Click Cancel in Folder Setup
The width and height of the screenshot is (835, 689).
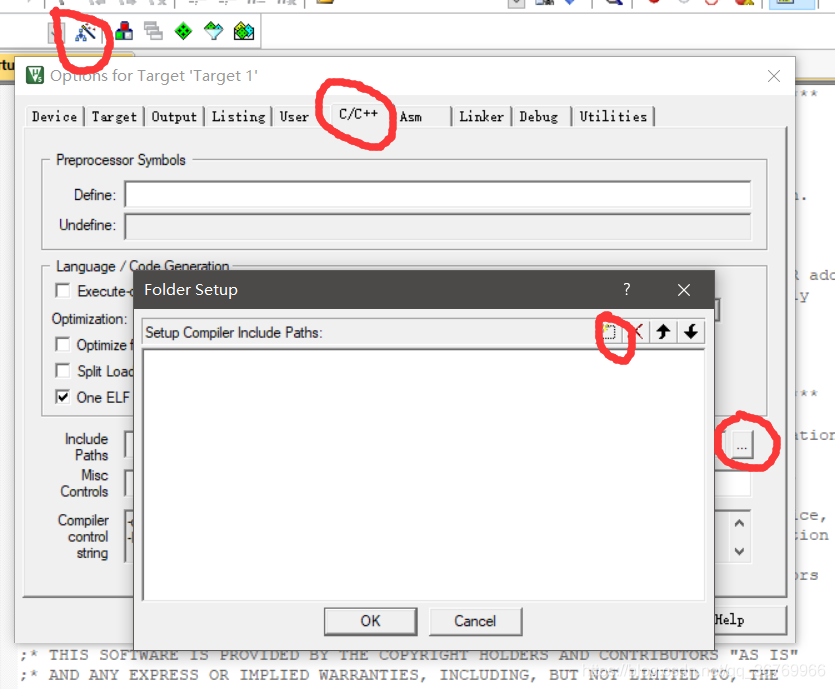tap(475, 621)
